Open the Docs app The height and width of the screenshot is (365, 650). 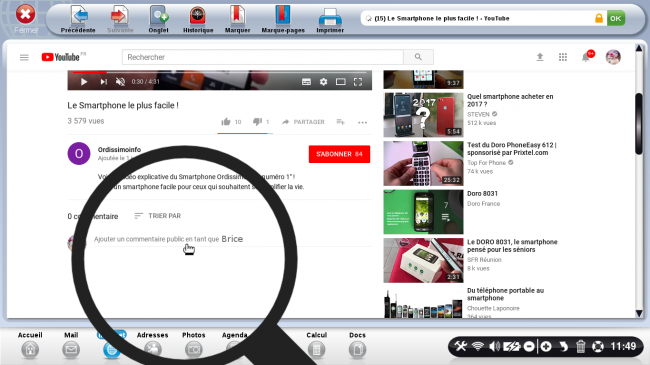tap(357, 345)
